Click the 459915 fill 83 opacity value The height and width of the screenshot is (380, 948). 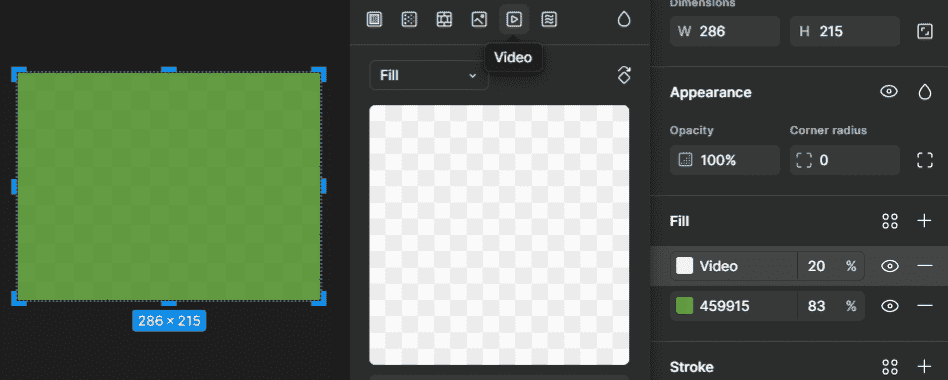click(816, 306)
